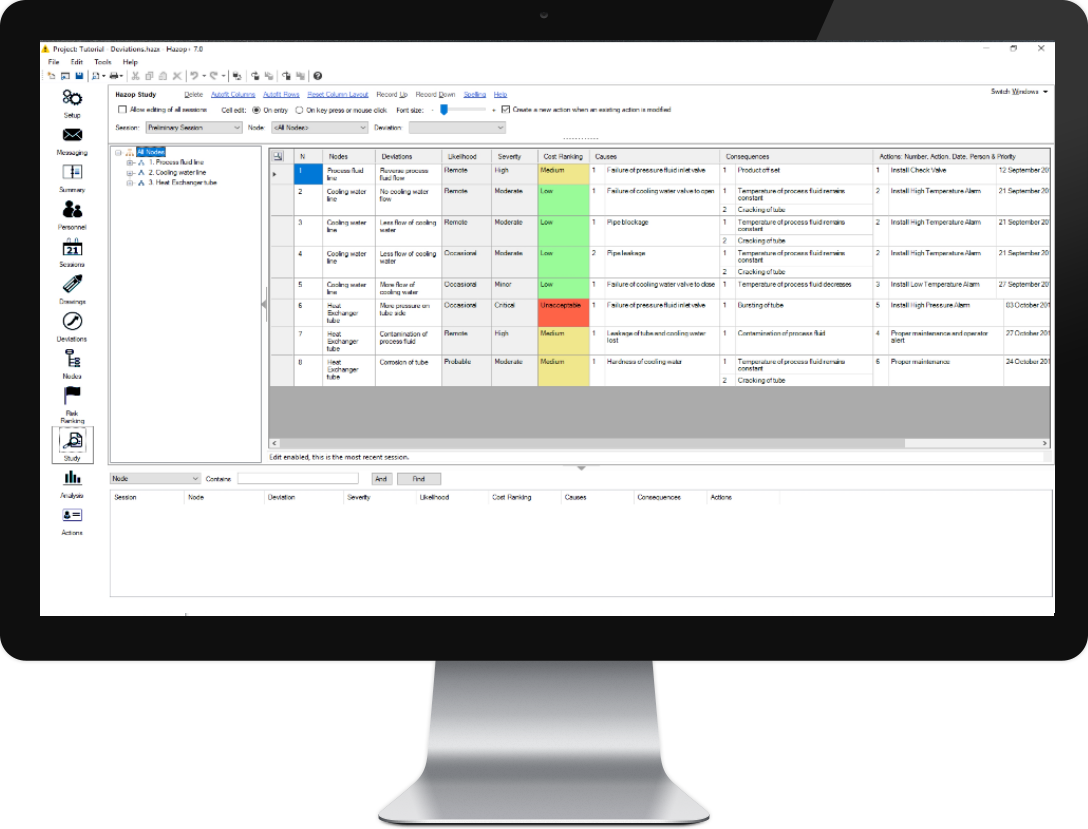Open the Tools menu
The height and width of the screenshot is (829, 1088).
[103, 62]
